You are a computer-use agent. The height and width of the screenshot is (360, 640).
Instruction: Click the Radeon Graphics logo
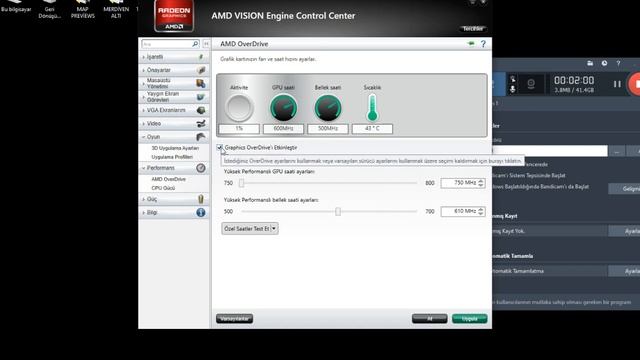pyautogui.click(x=174, y=16)
